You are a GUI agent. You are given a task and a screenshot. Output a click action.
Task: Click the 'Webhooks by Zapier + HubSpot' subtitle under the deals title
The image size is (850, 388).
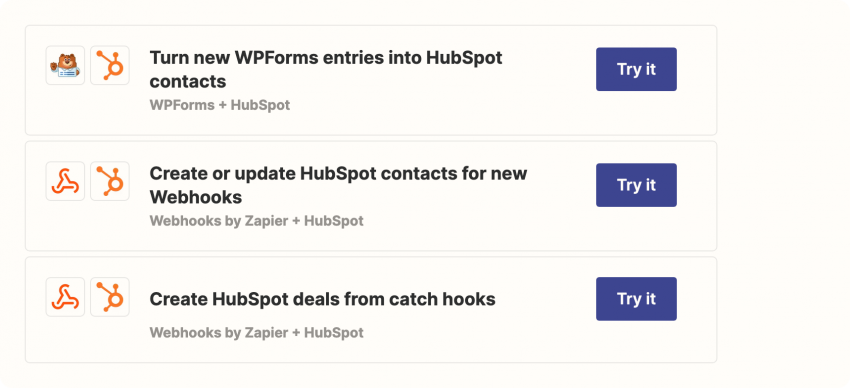(x=256, y=333)
